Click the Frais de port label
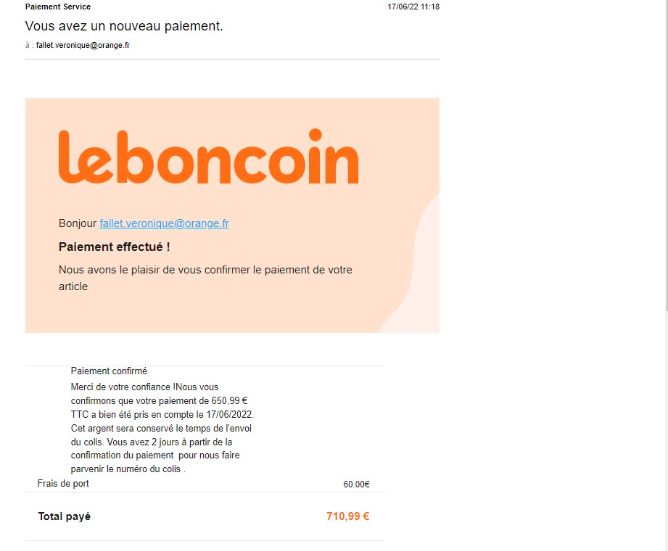668x551 pixels. pos(63,483)
